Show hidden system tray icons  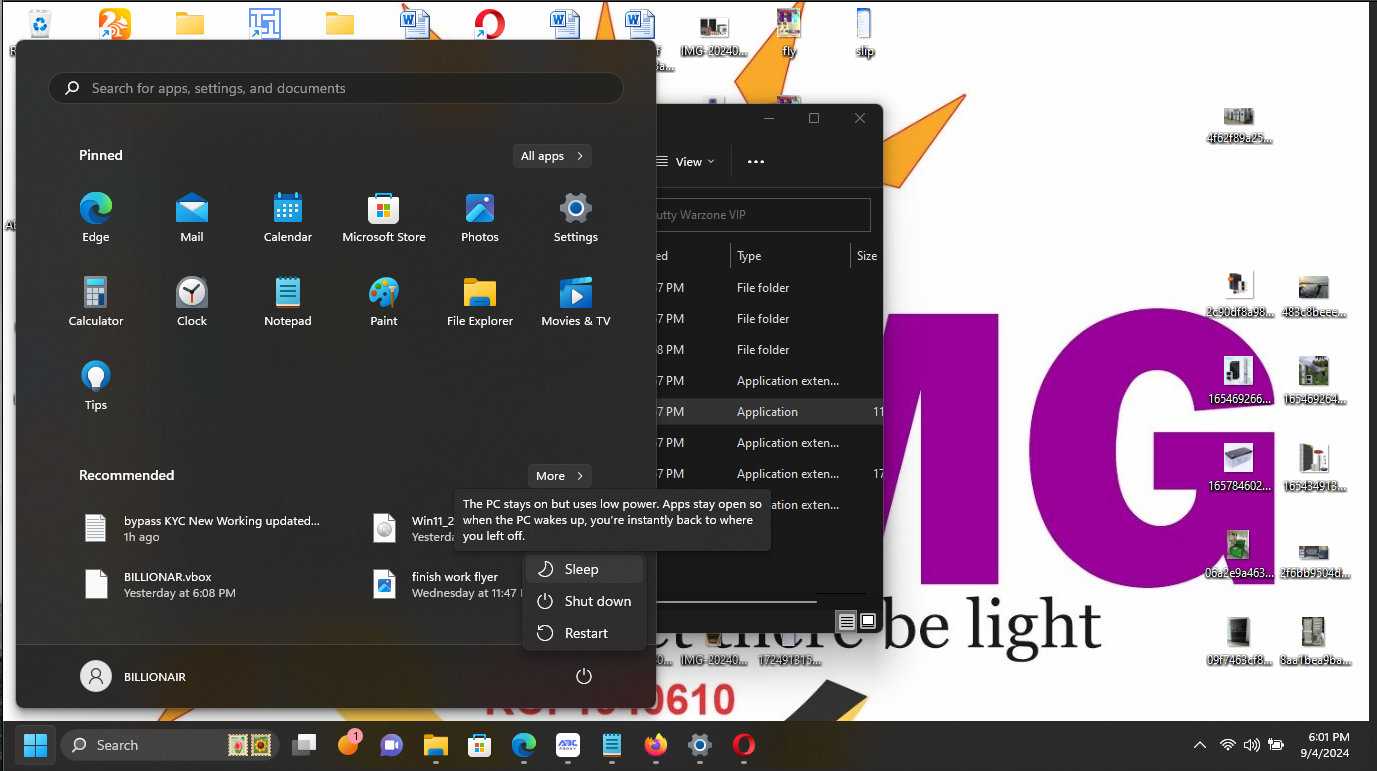pyautogui.click(x=1200, y=745)
